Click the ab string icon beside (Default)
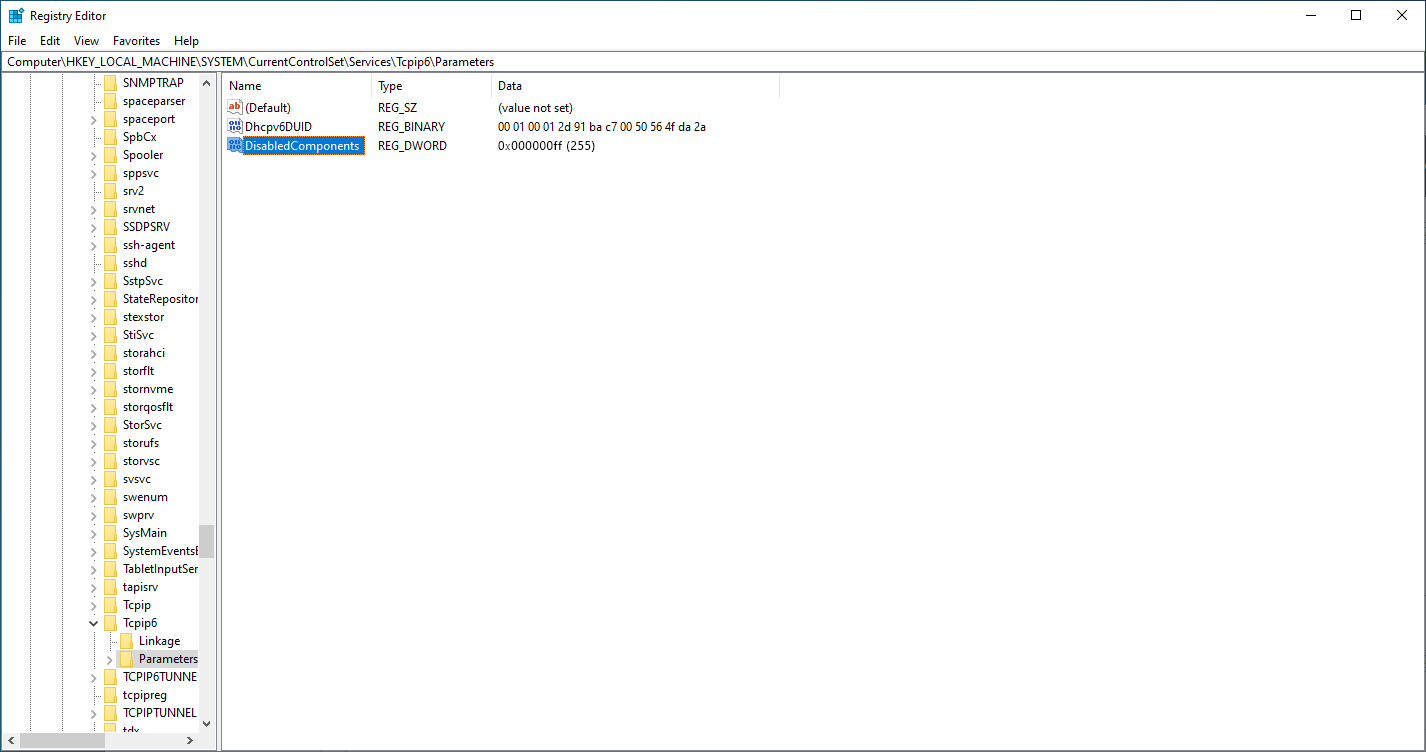Screen dimensions: 1426x752 pos(234,107)
